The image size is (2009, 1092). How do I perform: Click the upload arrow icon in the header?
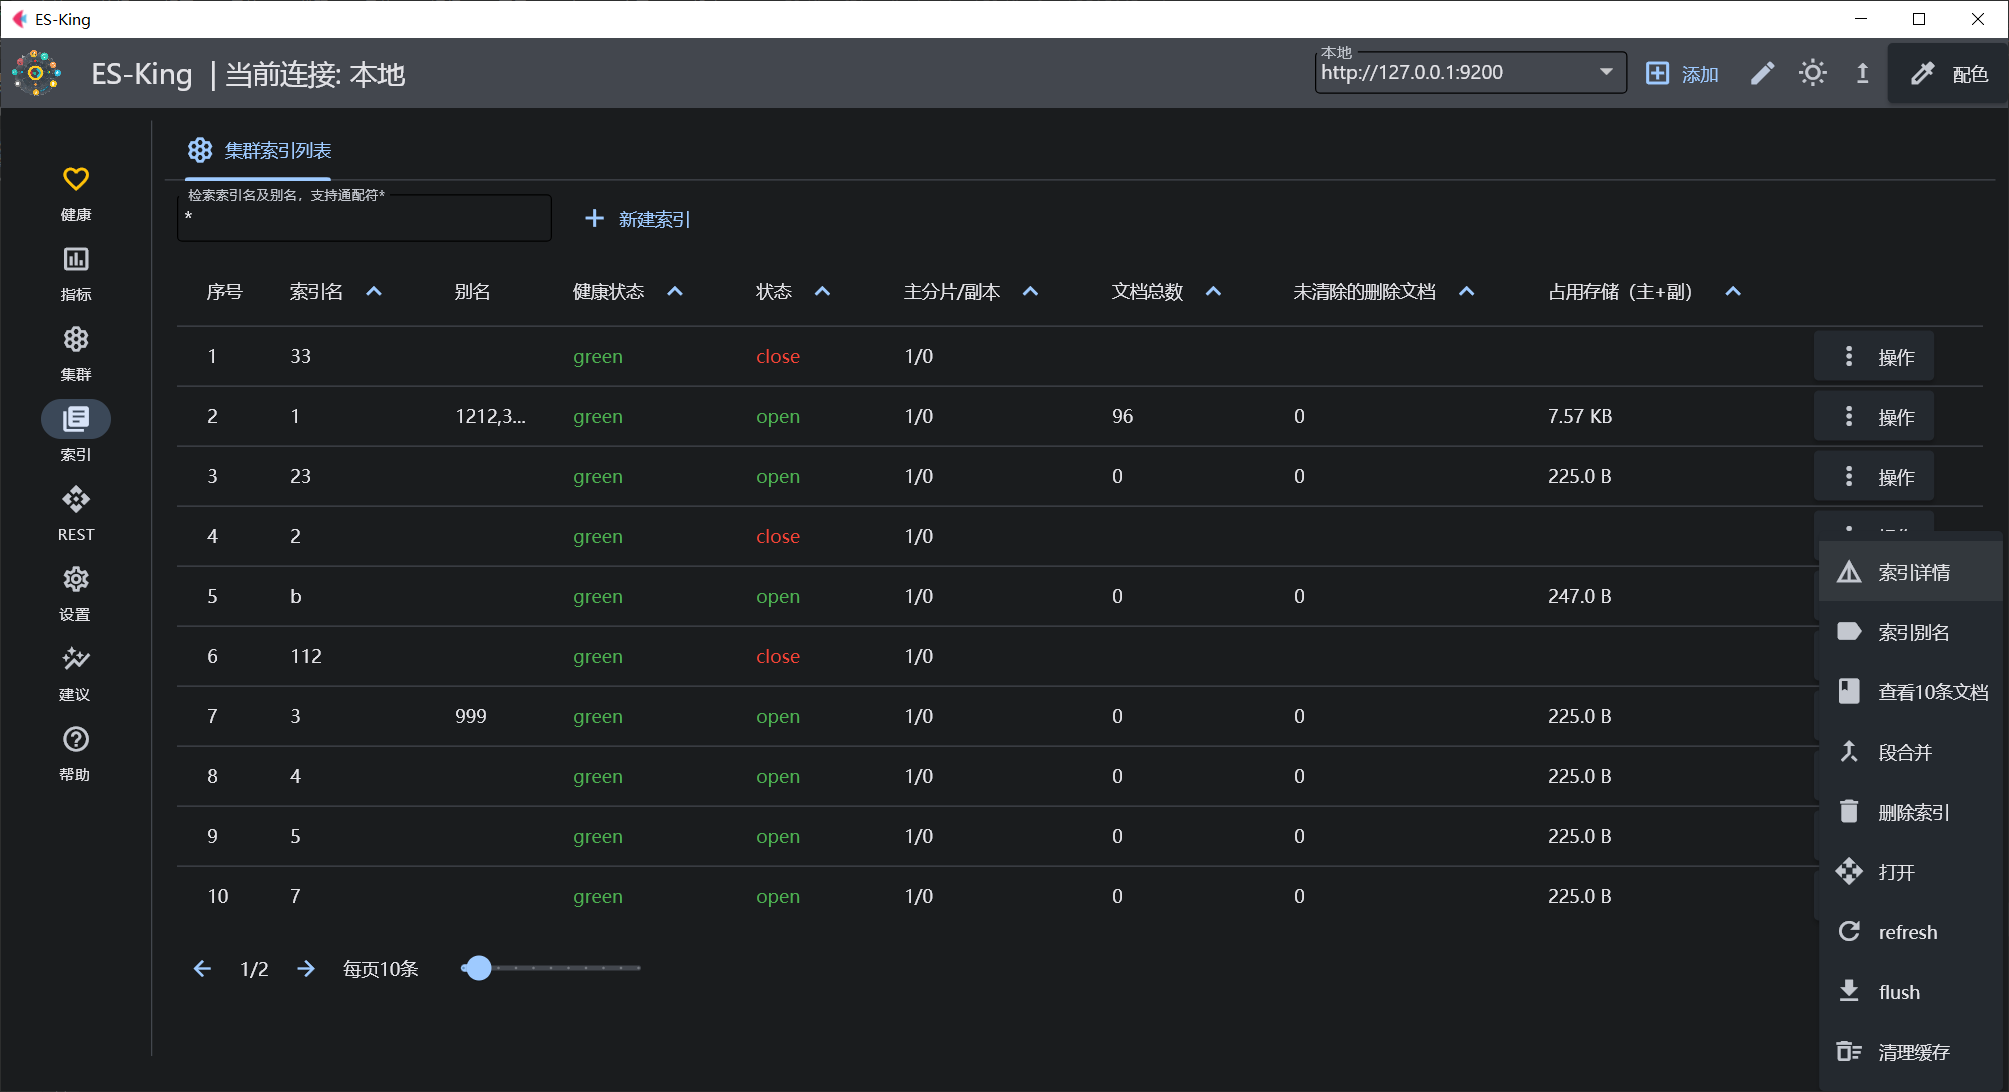pyautogui.click(x=1862, y=74)
